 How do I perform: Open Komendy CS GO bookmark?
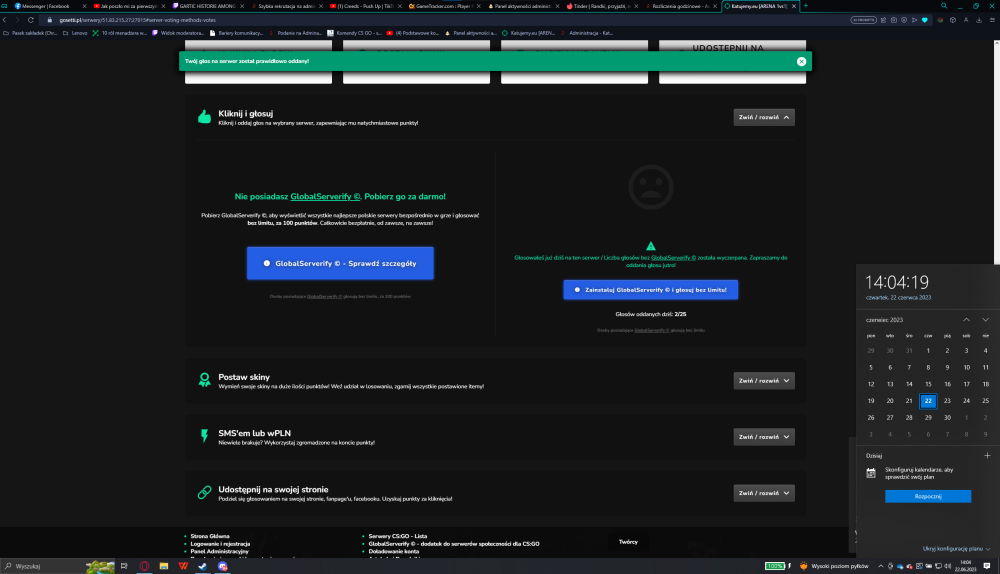(x=354, y=33)
